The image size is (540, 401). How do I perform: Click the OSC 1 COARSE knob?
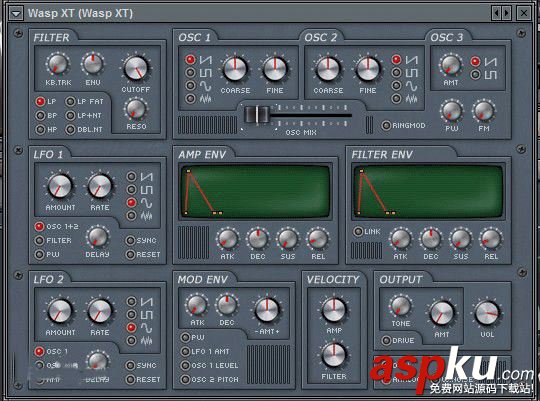[235, 68]
